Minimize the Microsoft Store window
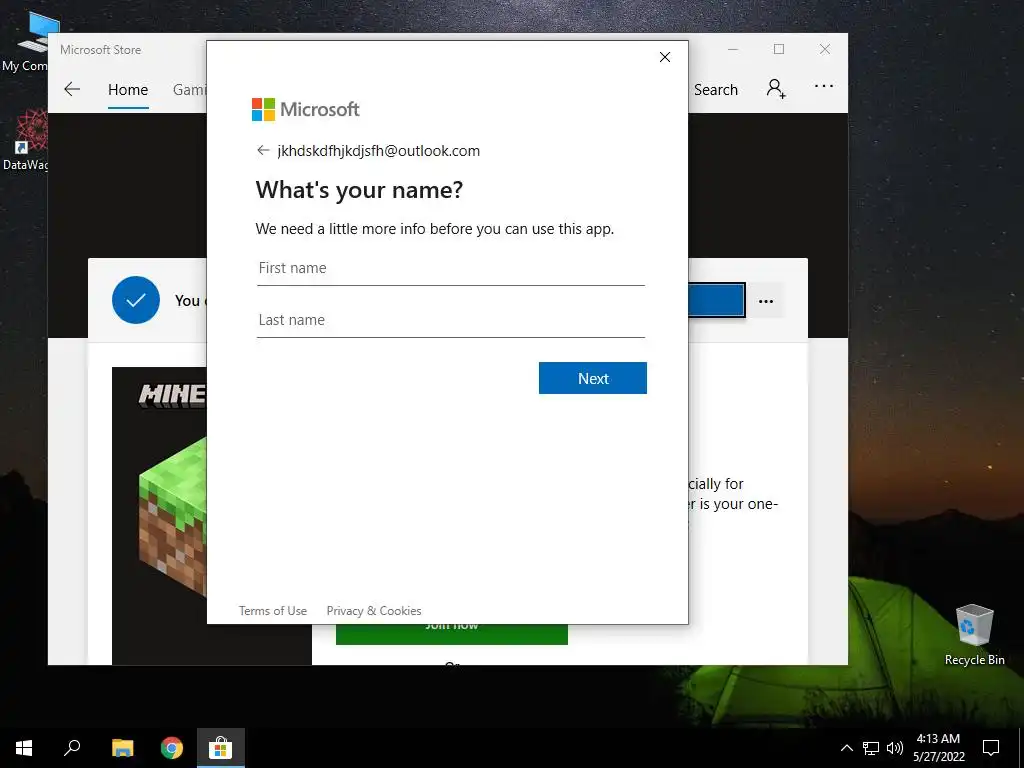1024x768 pixels. point(733,50)
